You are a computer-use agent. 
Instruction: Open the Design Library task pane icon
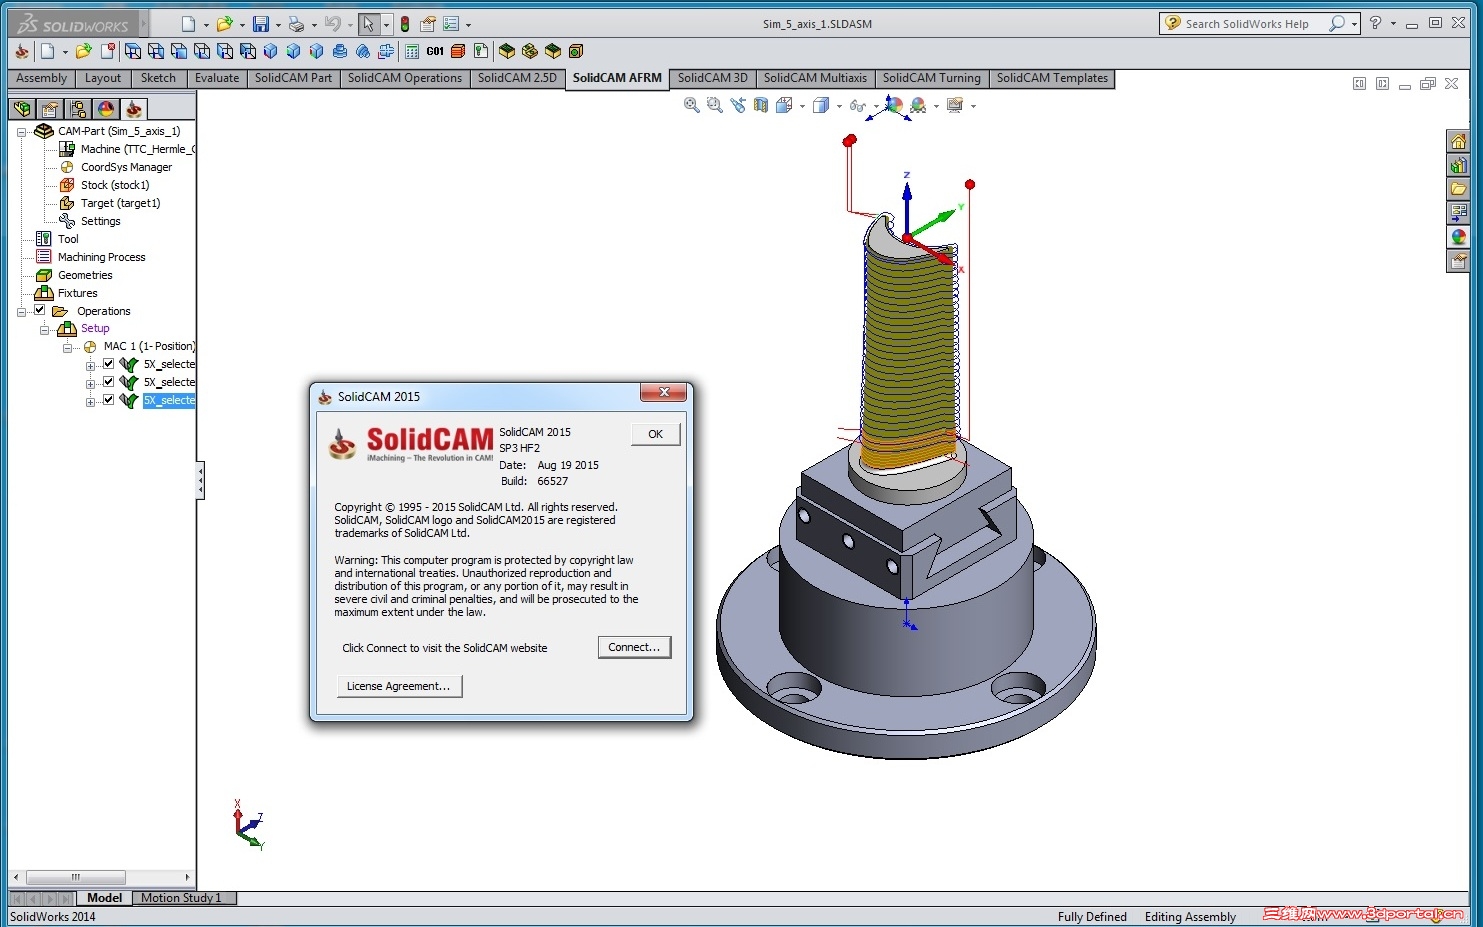point(1458,165)
